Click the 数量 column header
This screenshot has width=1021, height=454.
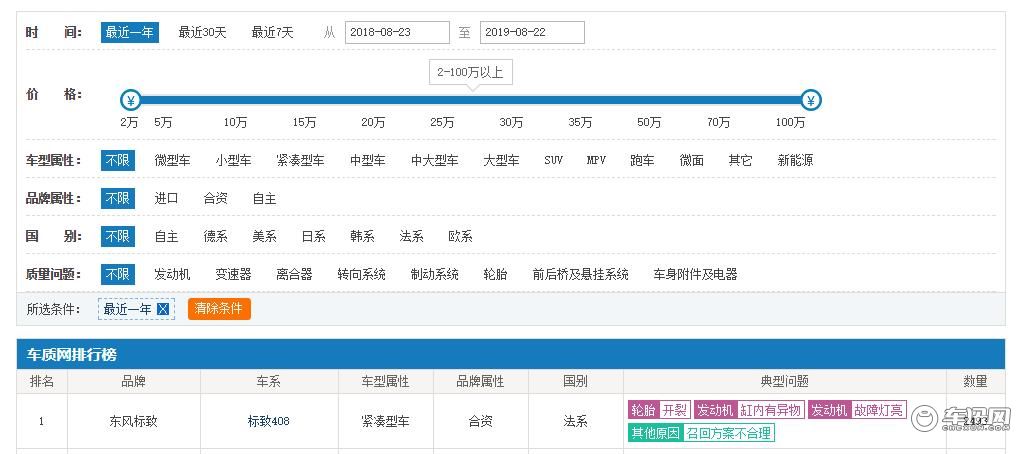tap(975, 381)
